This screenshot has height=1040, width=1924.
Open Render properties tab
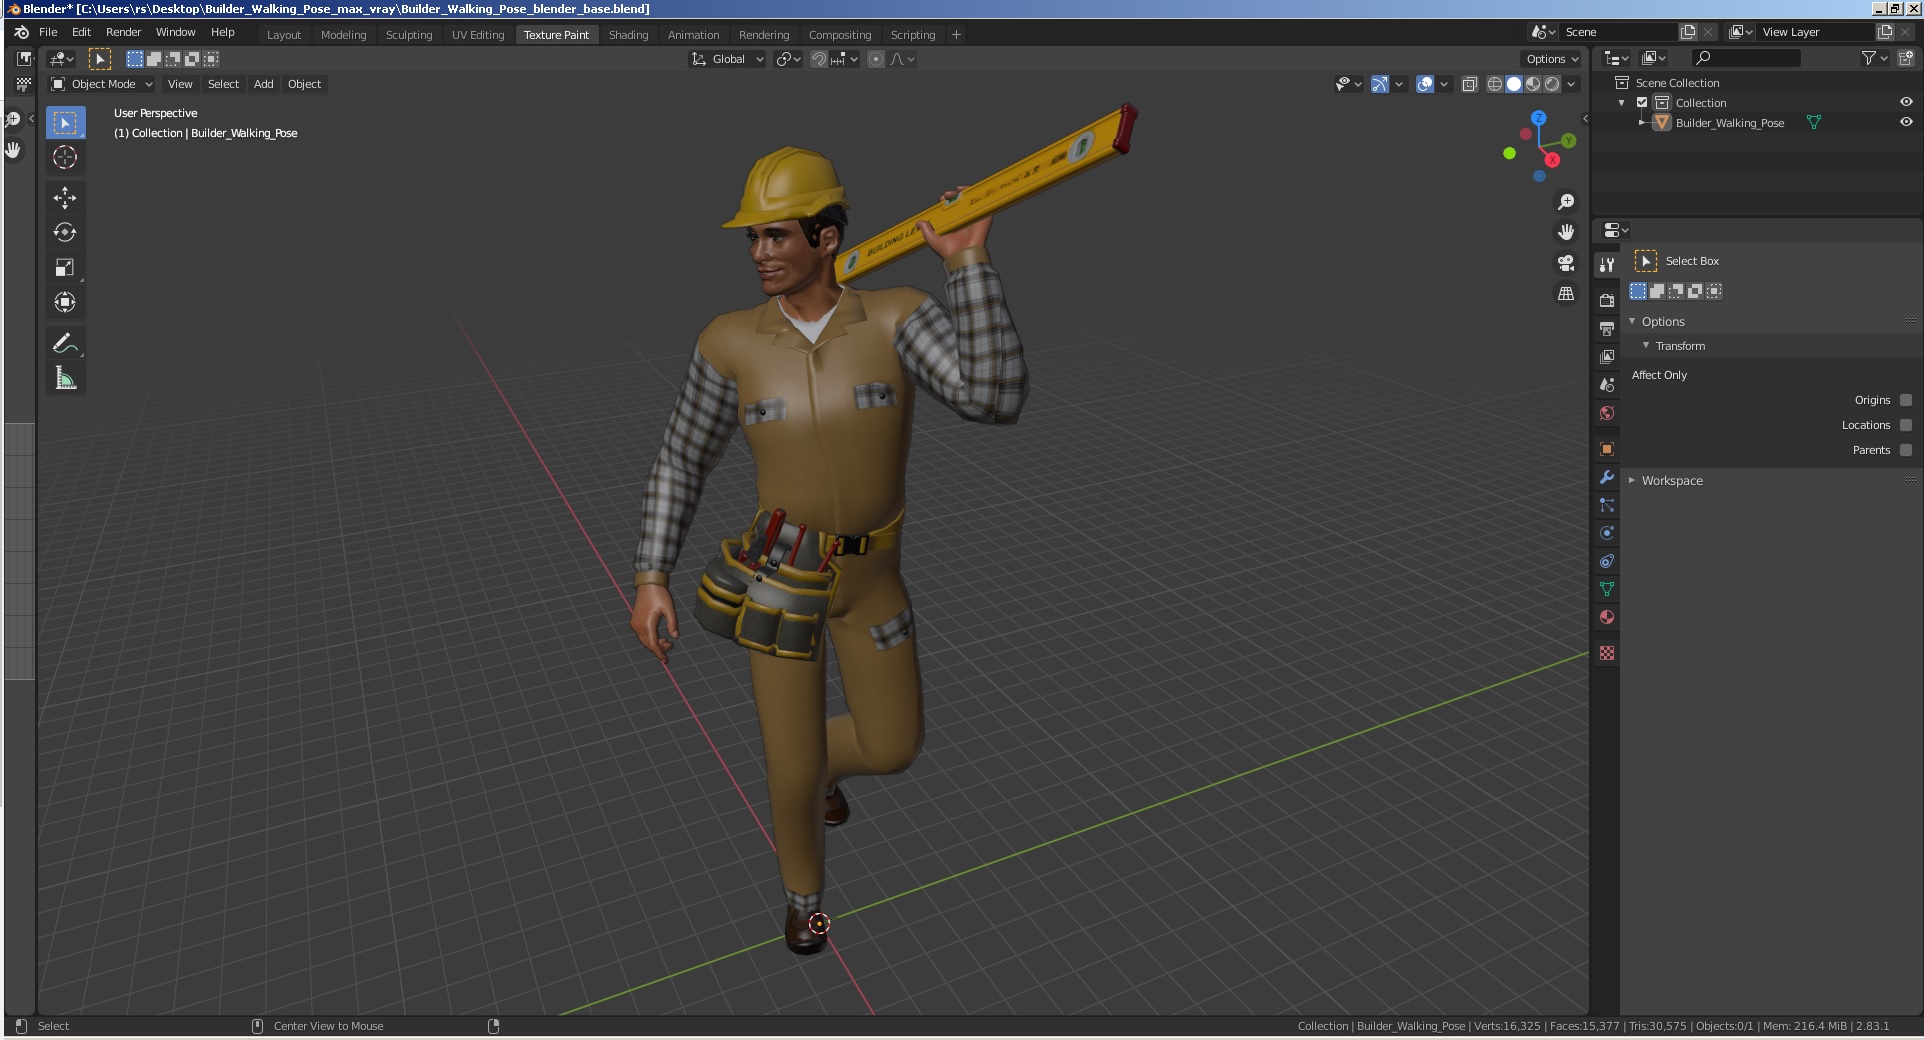(1607, 300)
